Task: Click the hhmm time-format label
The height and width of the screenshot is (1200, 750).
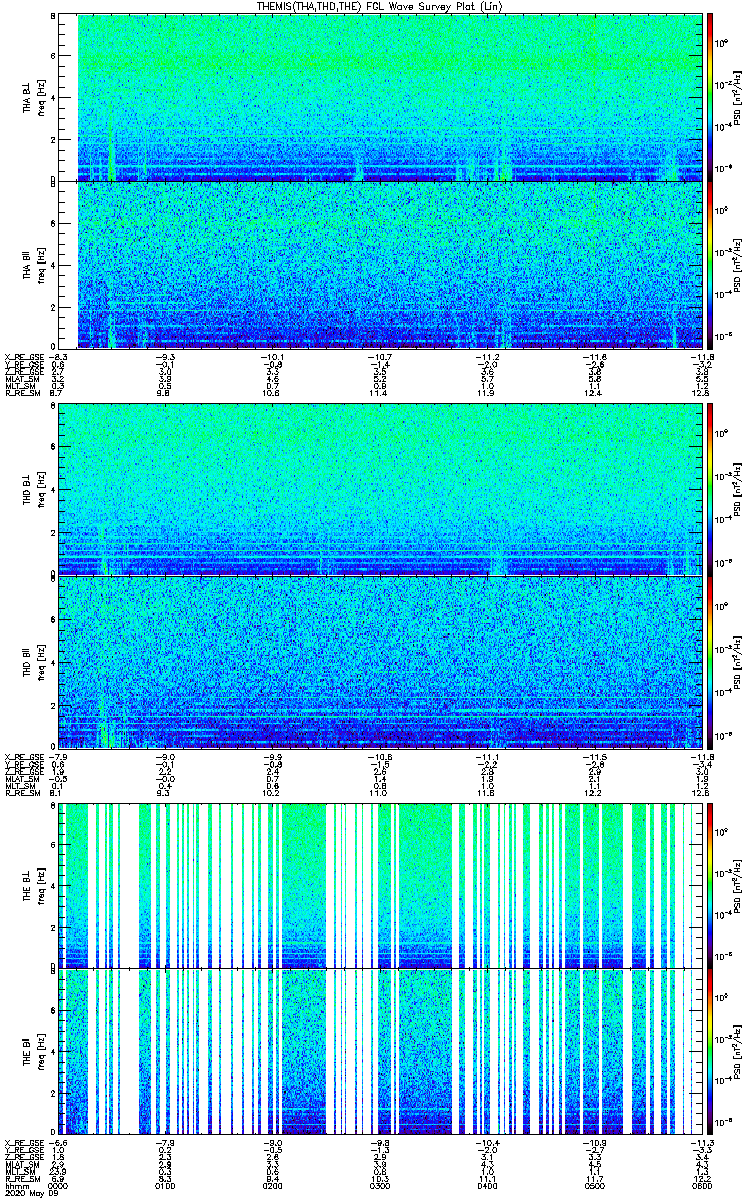Action: (x=14, y=1186)
